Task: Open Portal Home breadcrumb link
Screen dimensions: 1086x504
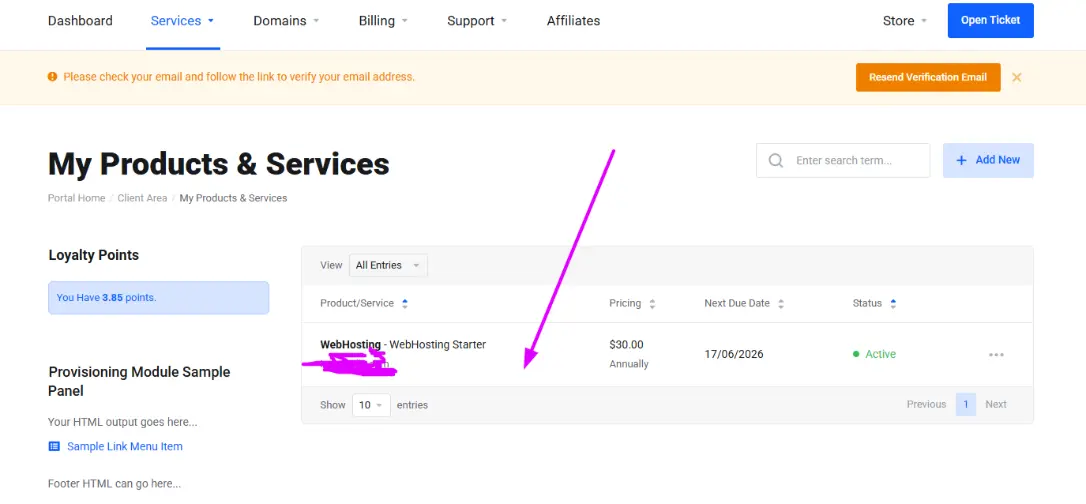Action: (x=76, y=198)
